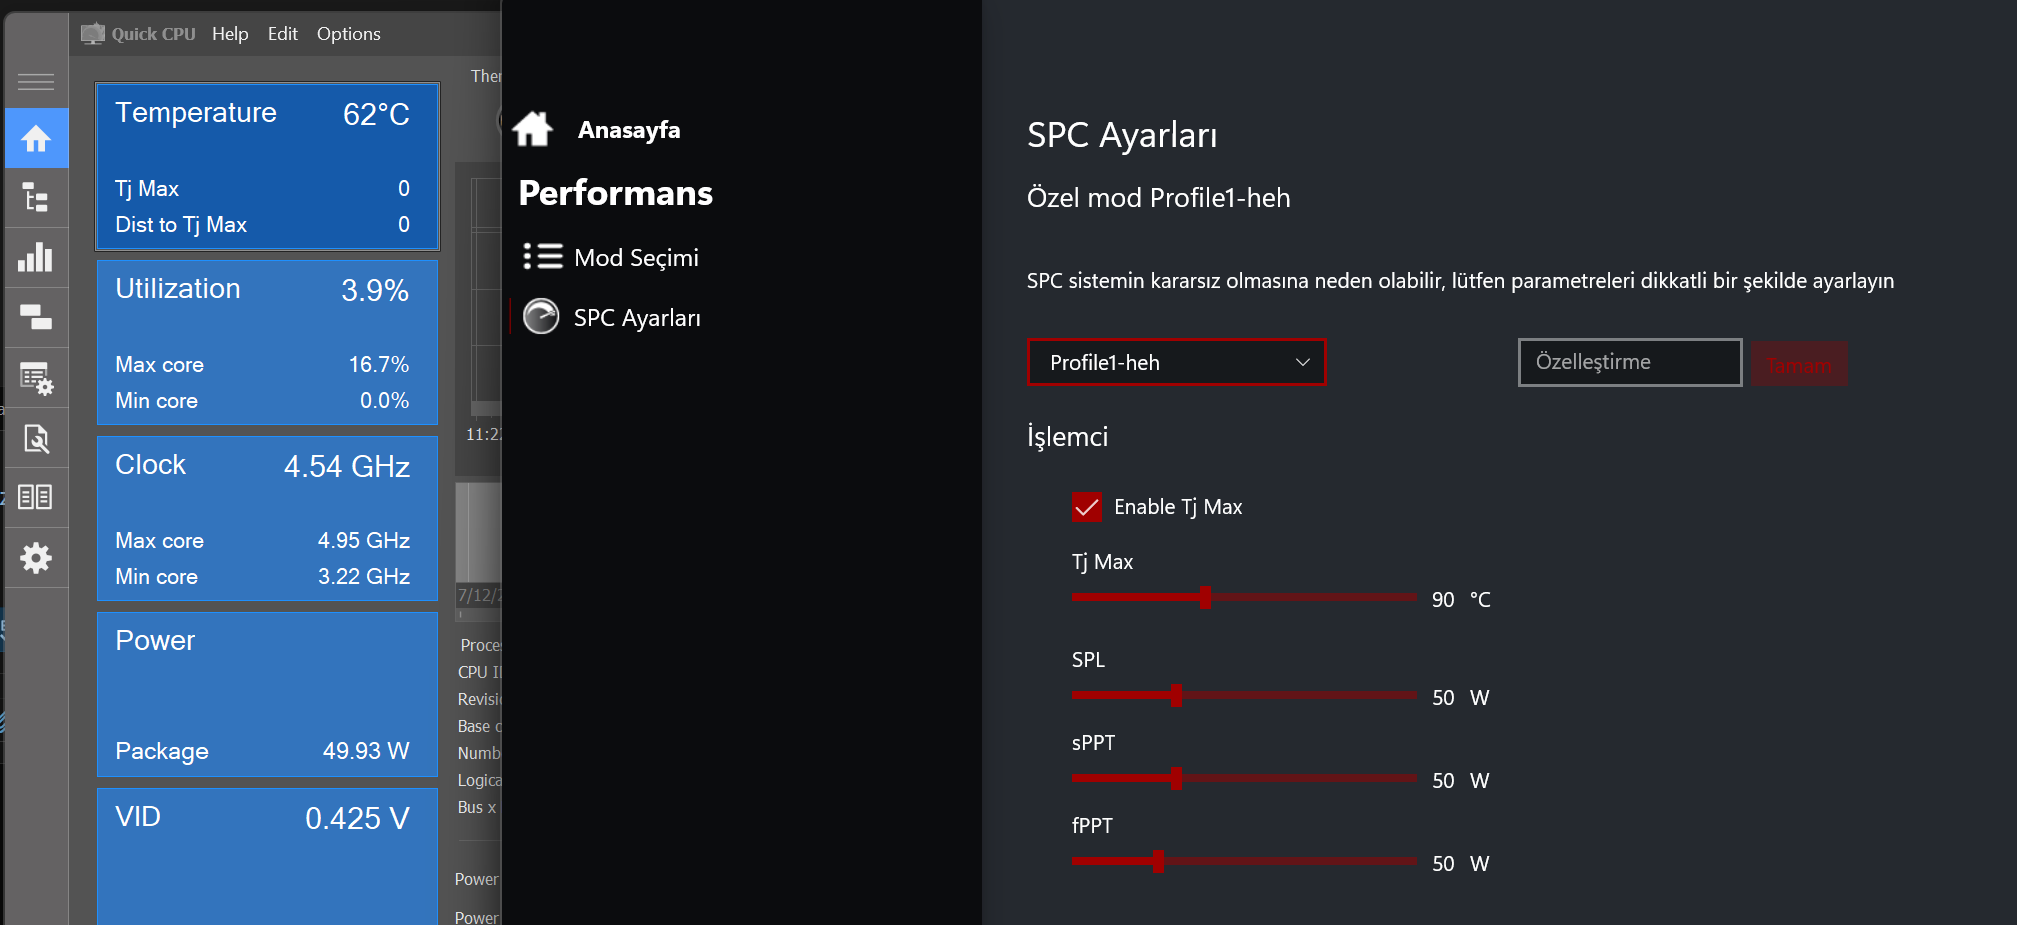Open the tree hierarchy view icon in Quick CPU sidebar

[36, 198]
